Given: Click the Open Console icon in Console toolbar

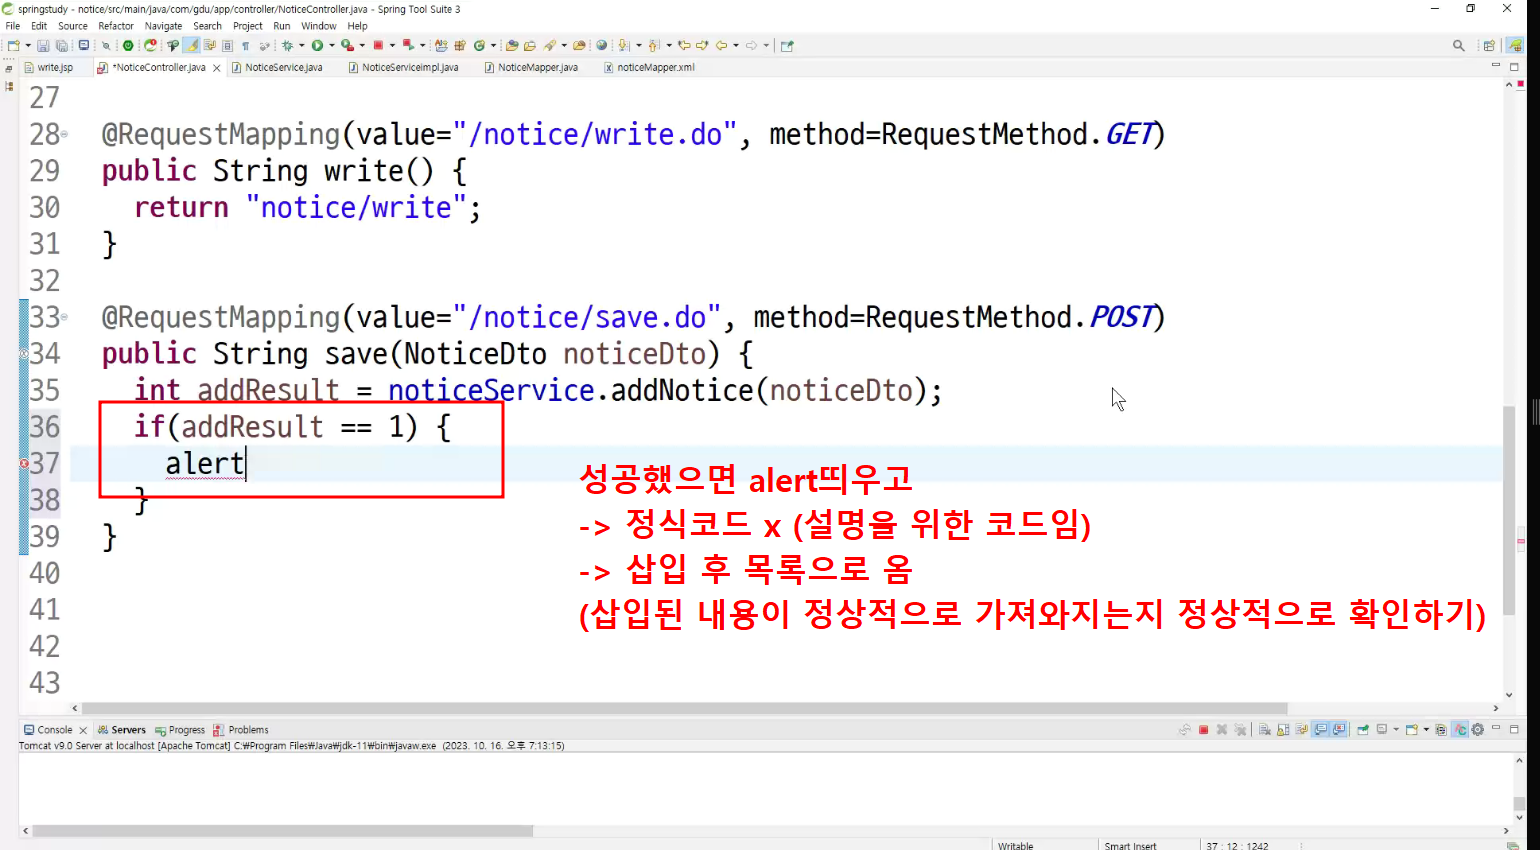Looking at the screenshot, I should (x=1411, y=730).
